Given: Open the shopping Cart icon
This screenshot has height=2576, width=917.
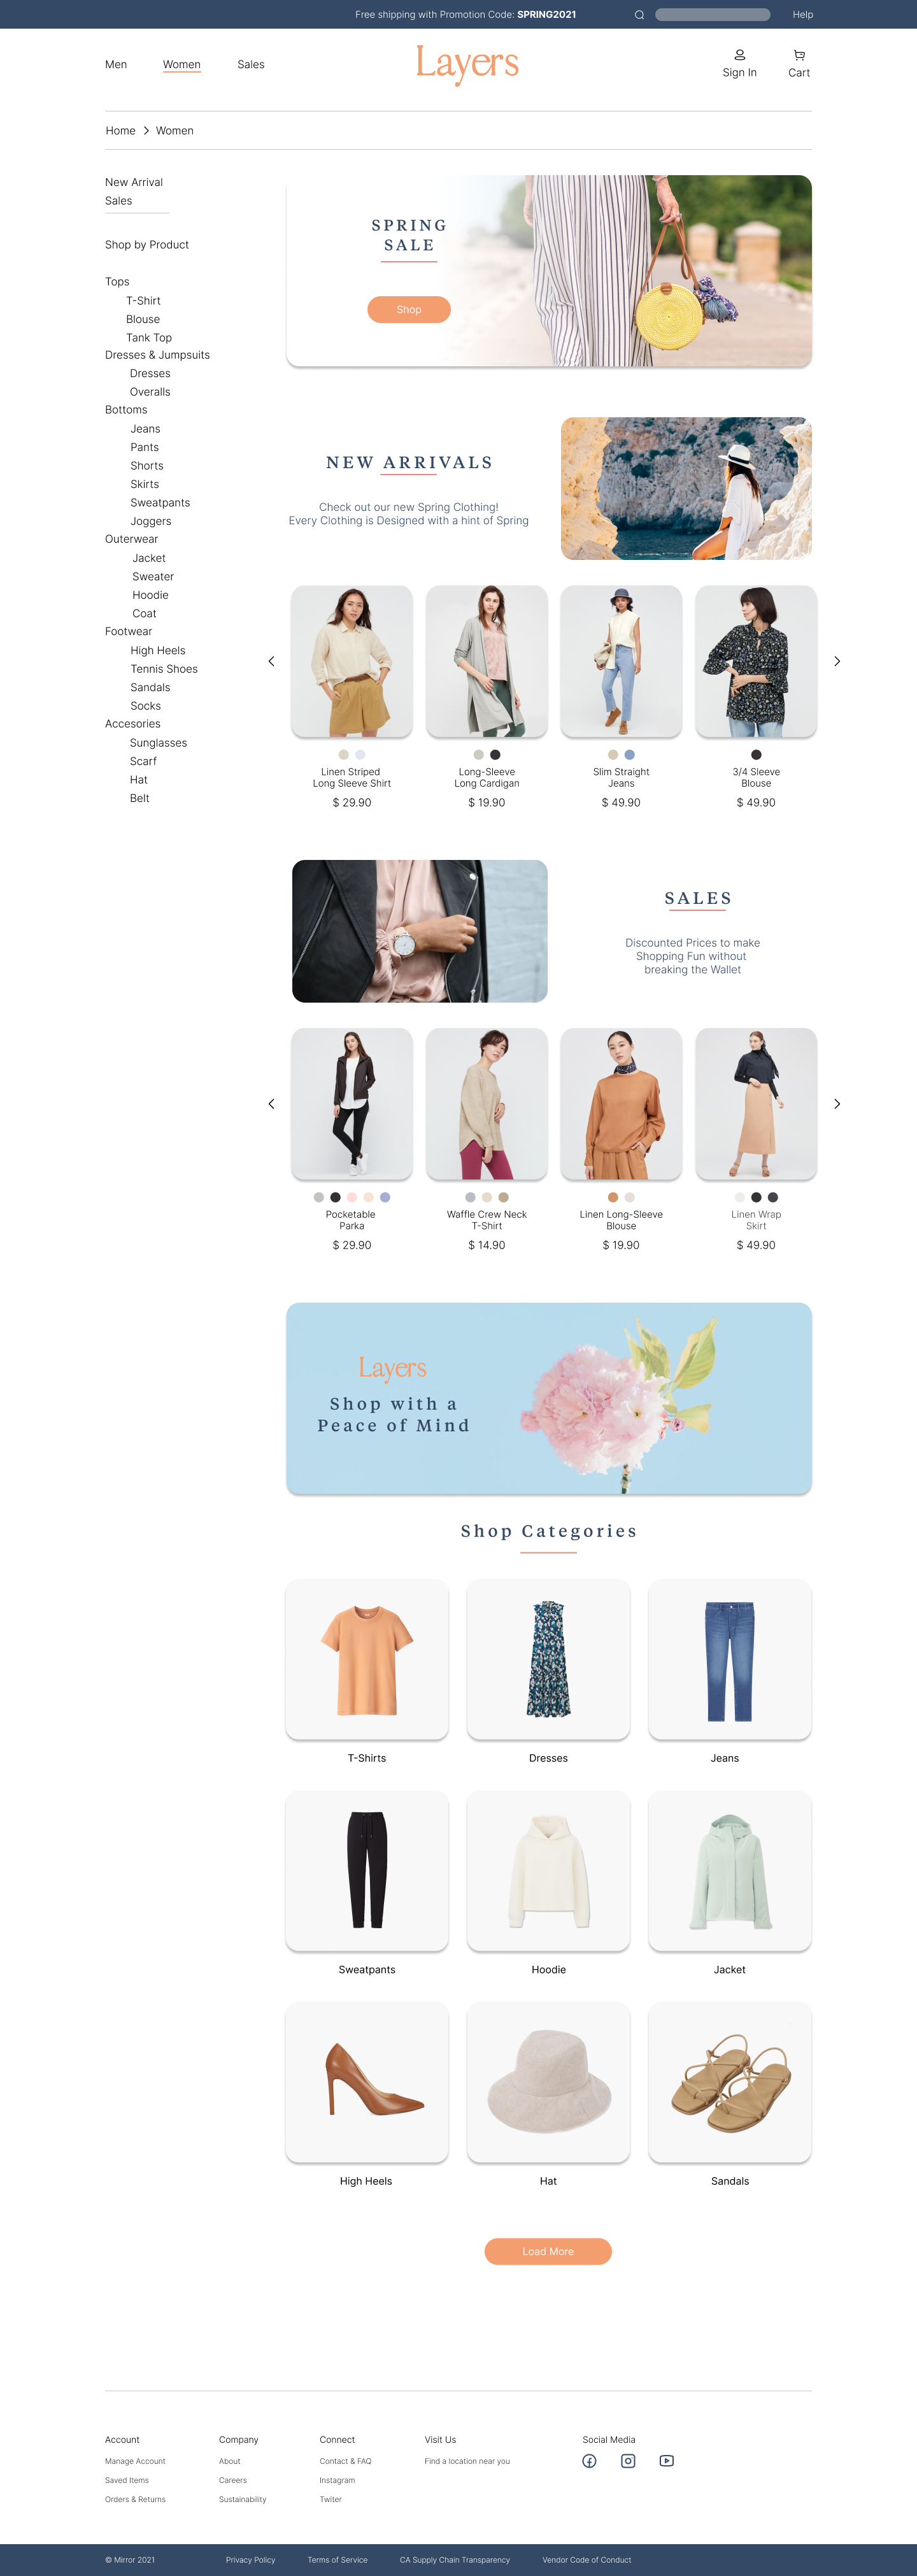Looking at the screenshot, I should click(799, 55).
